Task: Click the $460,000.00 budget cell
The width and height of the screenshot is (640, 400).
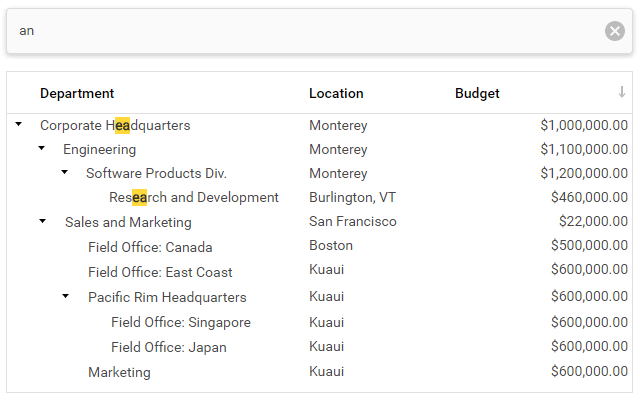Action: 589,197
